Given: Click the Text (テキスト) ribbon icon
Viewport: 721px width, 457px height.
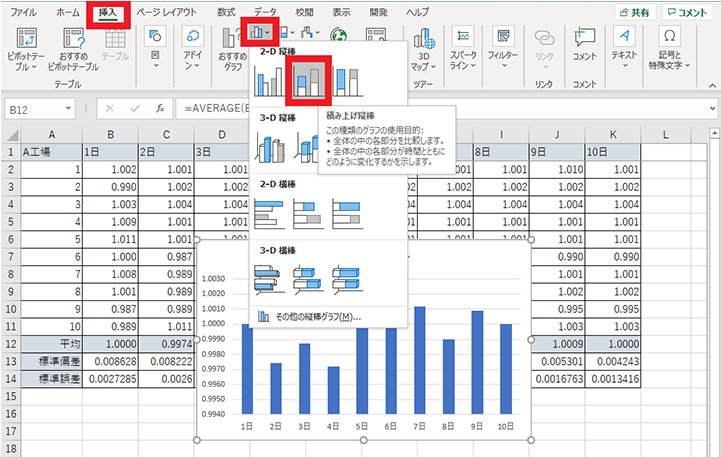Looking at the screenshot, I should point(624,36).
